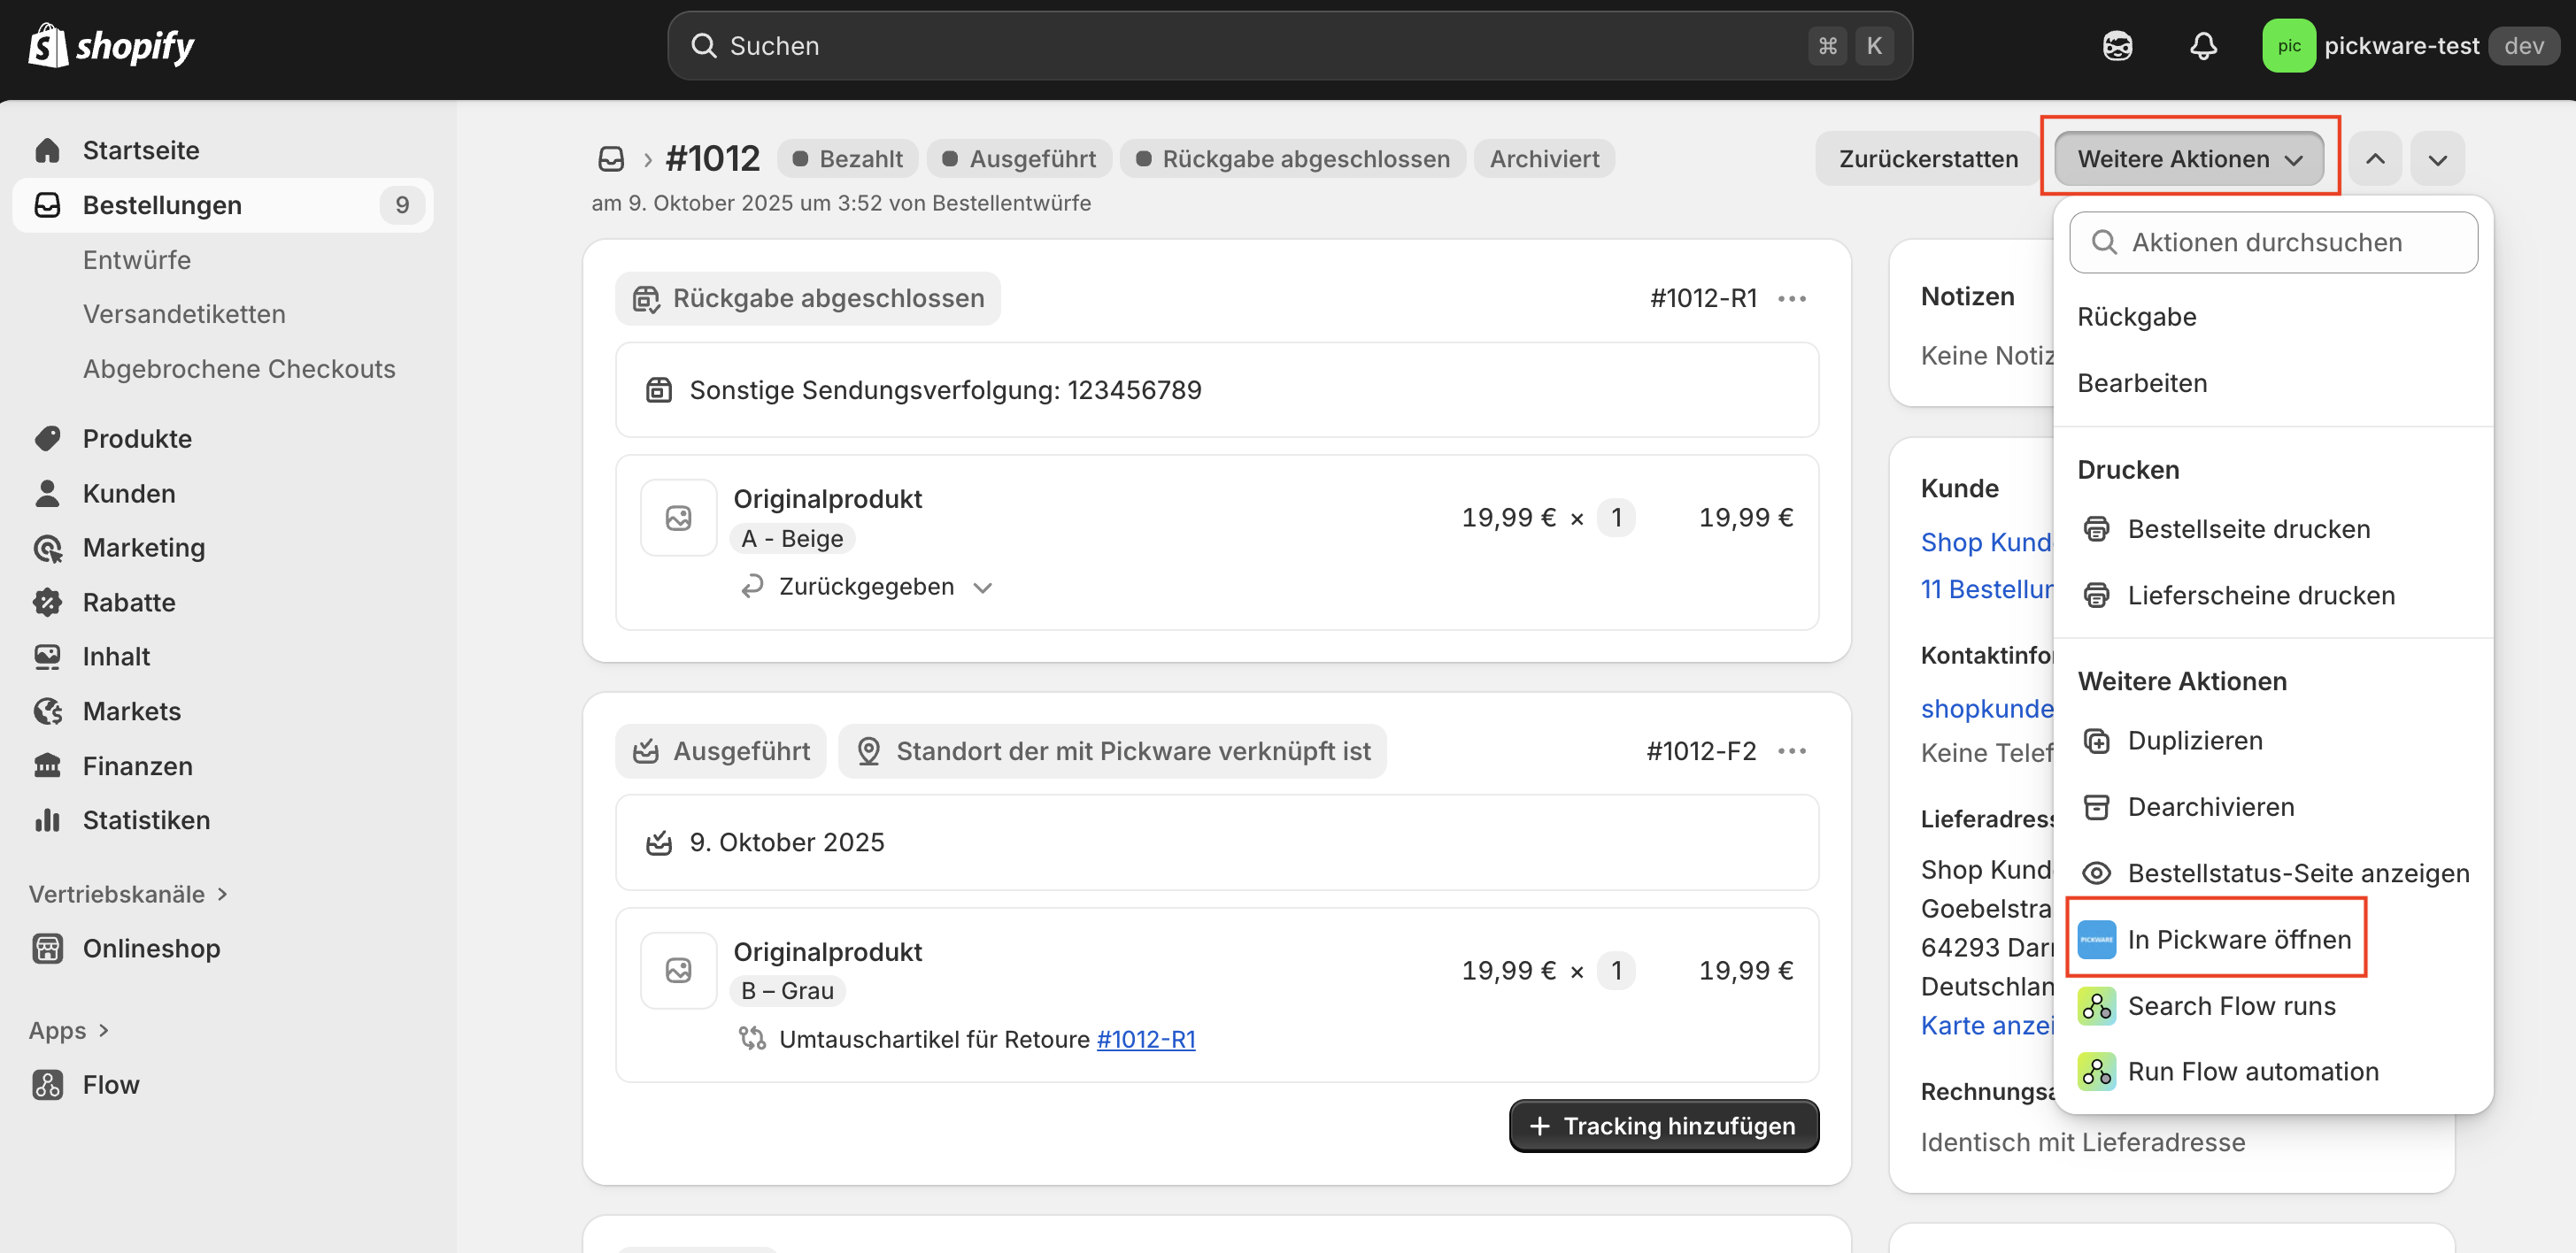The width and height of the screenshot is (2576, 1253).
Task: Open three-dot menu for return #1012-R1
Action: (x=1792, y=298)
